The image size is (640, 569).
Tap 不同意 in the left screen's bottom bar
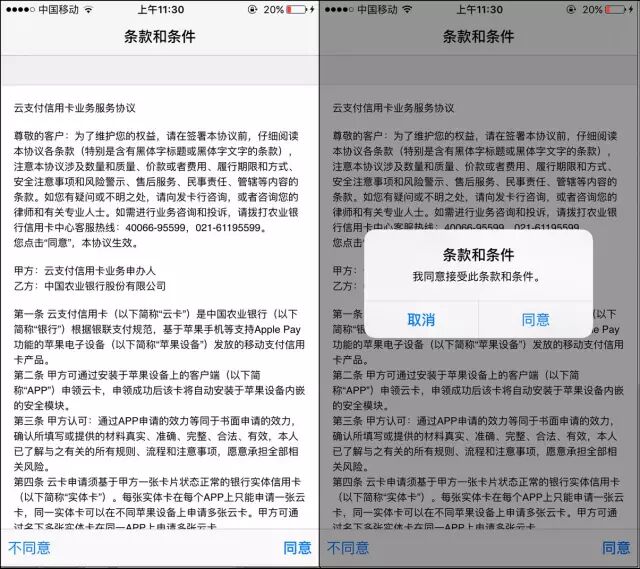click(29, 548)
